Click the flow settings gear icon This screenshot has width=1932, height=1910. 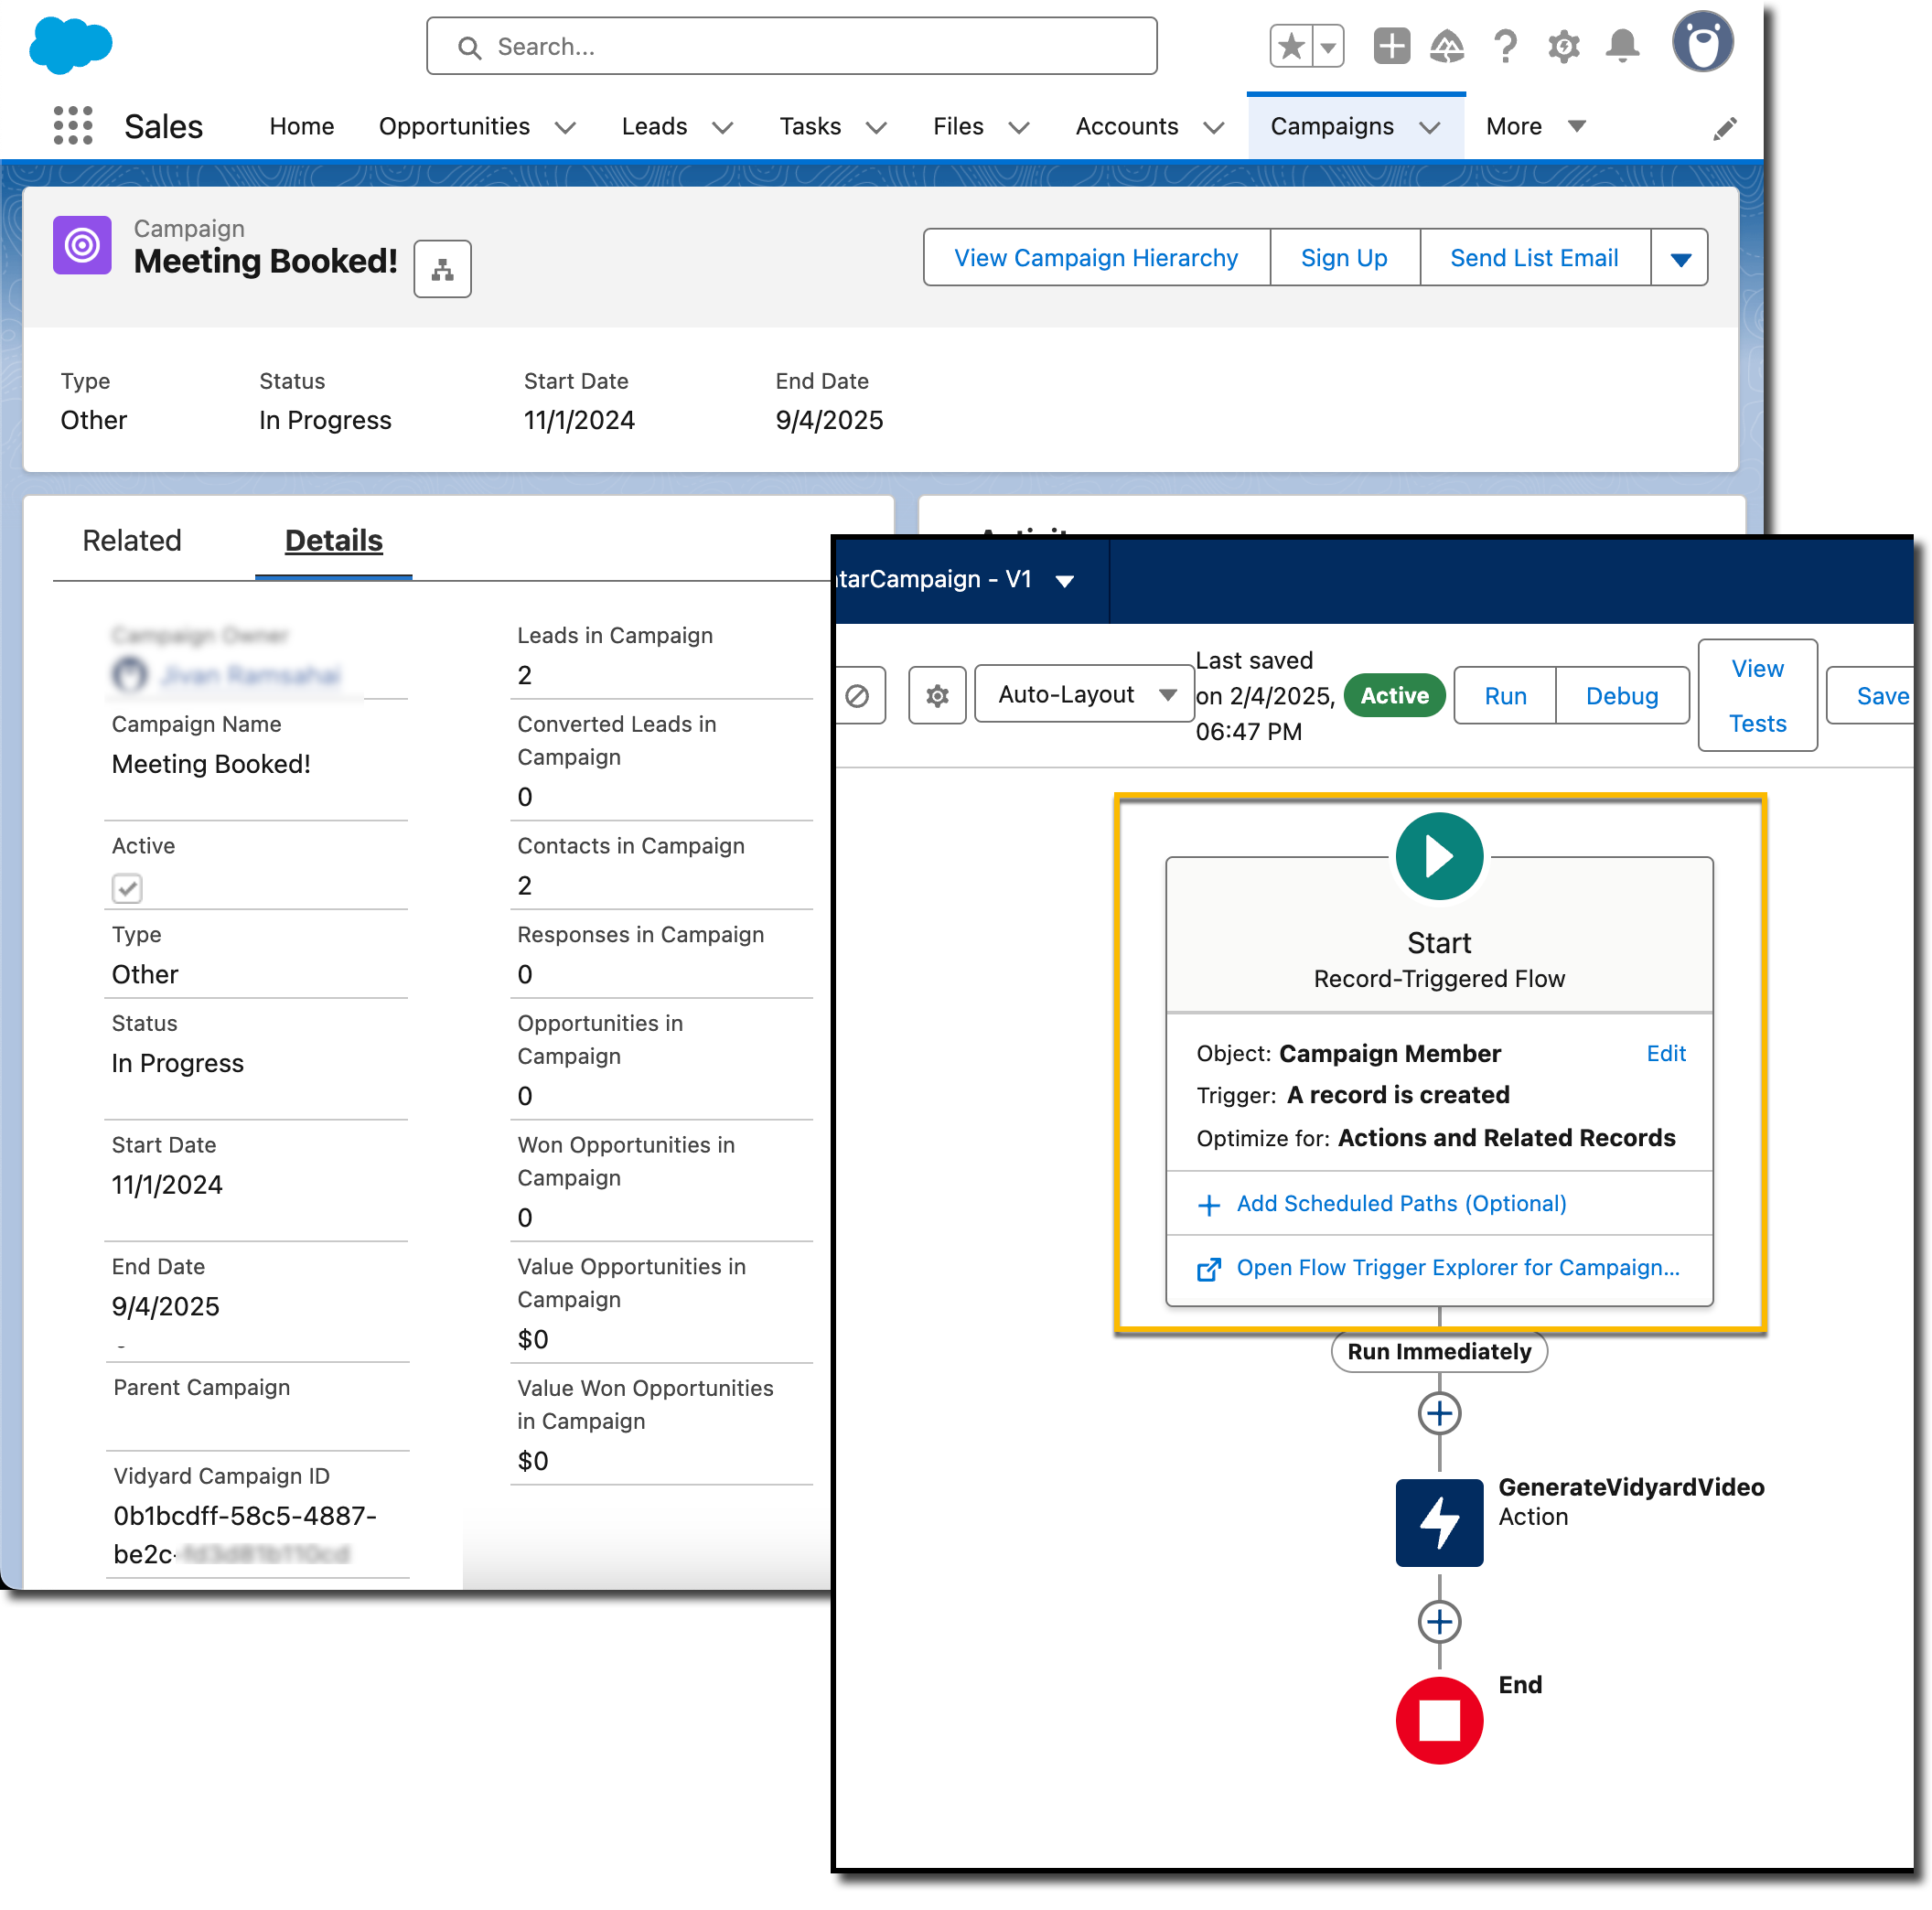click(936, 695)
